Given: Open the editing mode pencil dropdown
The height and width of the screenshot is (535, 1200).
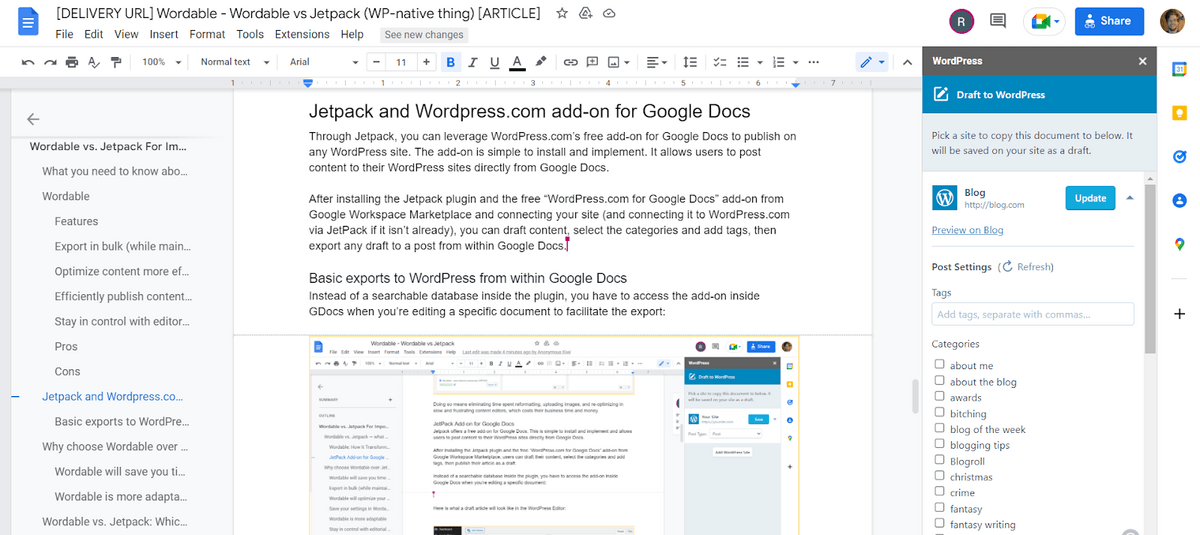Looking at the screenshot, I should (x=871, y=62).
